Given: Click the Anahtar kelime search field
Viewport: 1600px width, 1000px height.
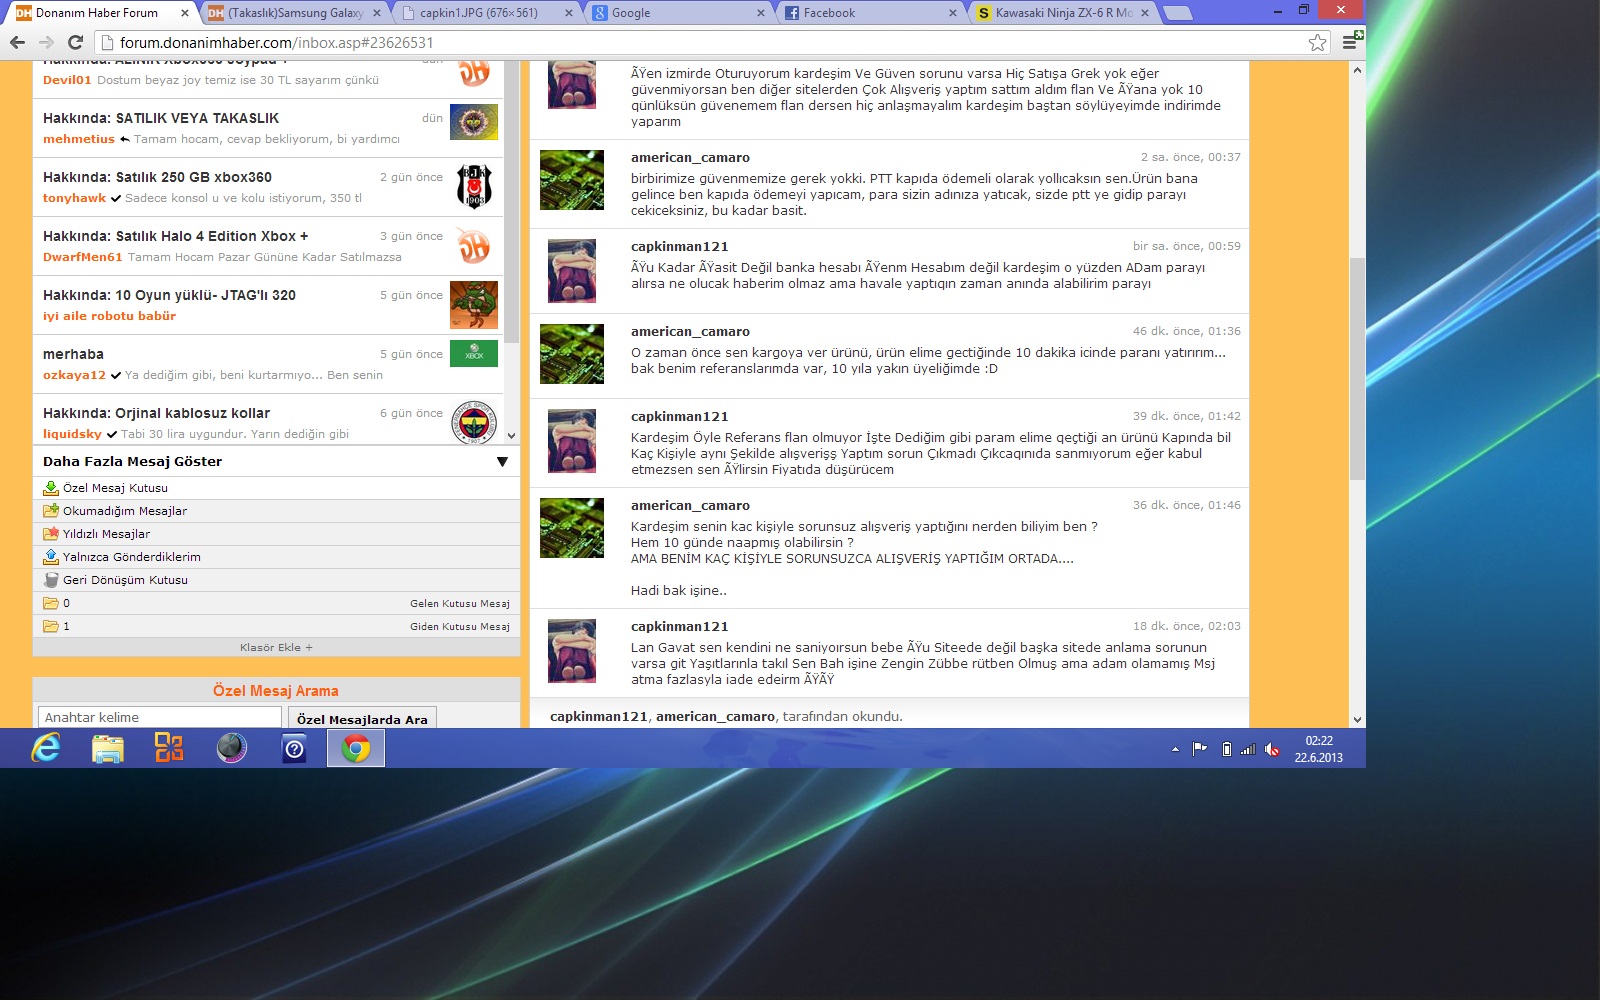Looking at the screenshot, I should pyautogui.click(x=160, y=717).
